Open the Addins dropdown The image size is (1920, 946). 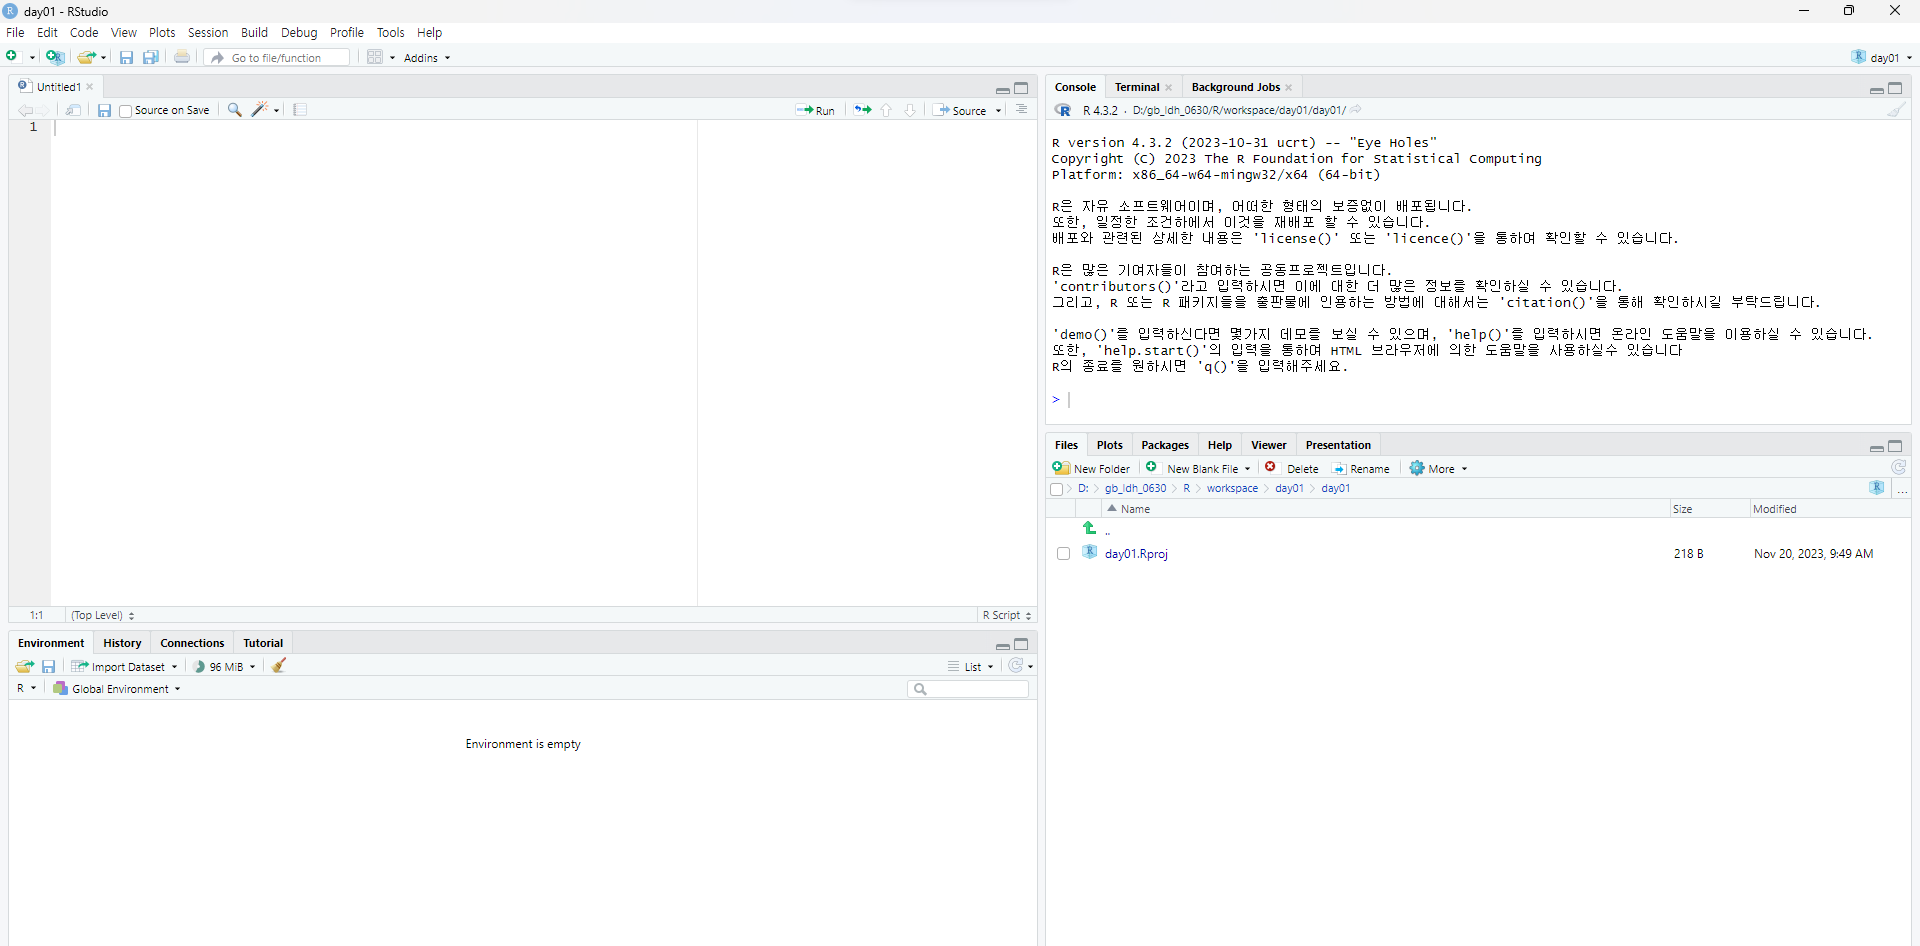[427, 58]
